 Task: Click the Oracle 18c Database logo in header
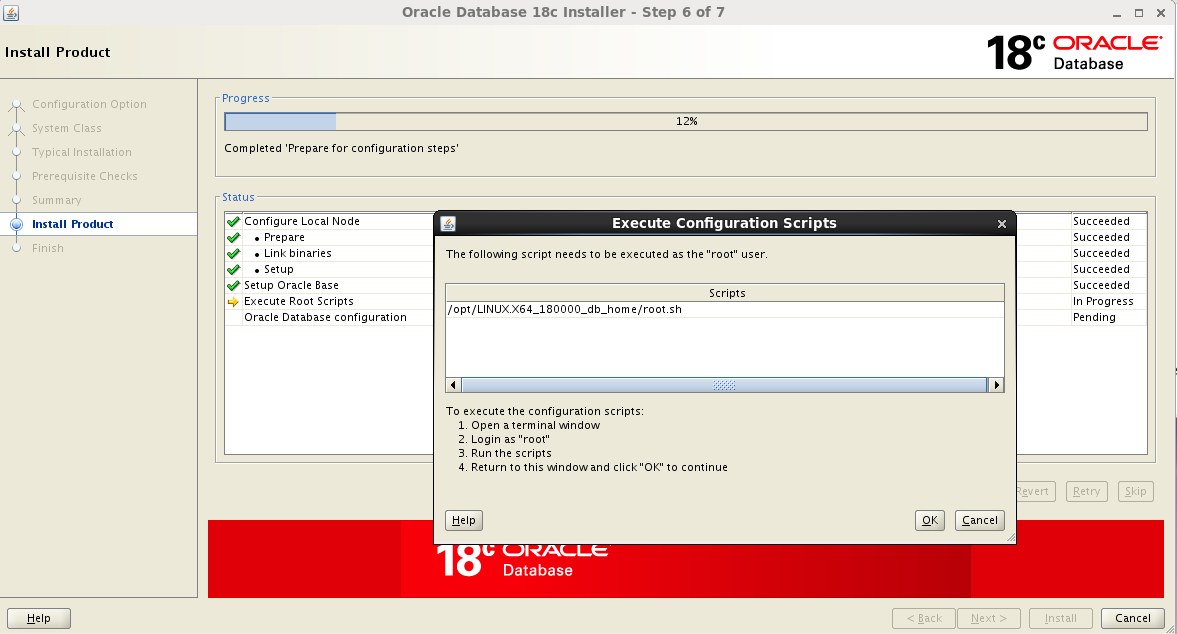tap(1073, 52)
